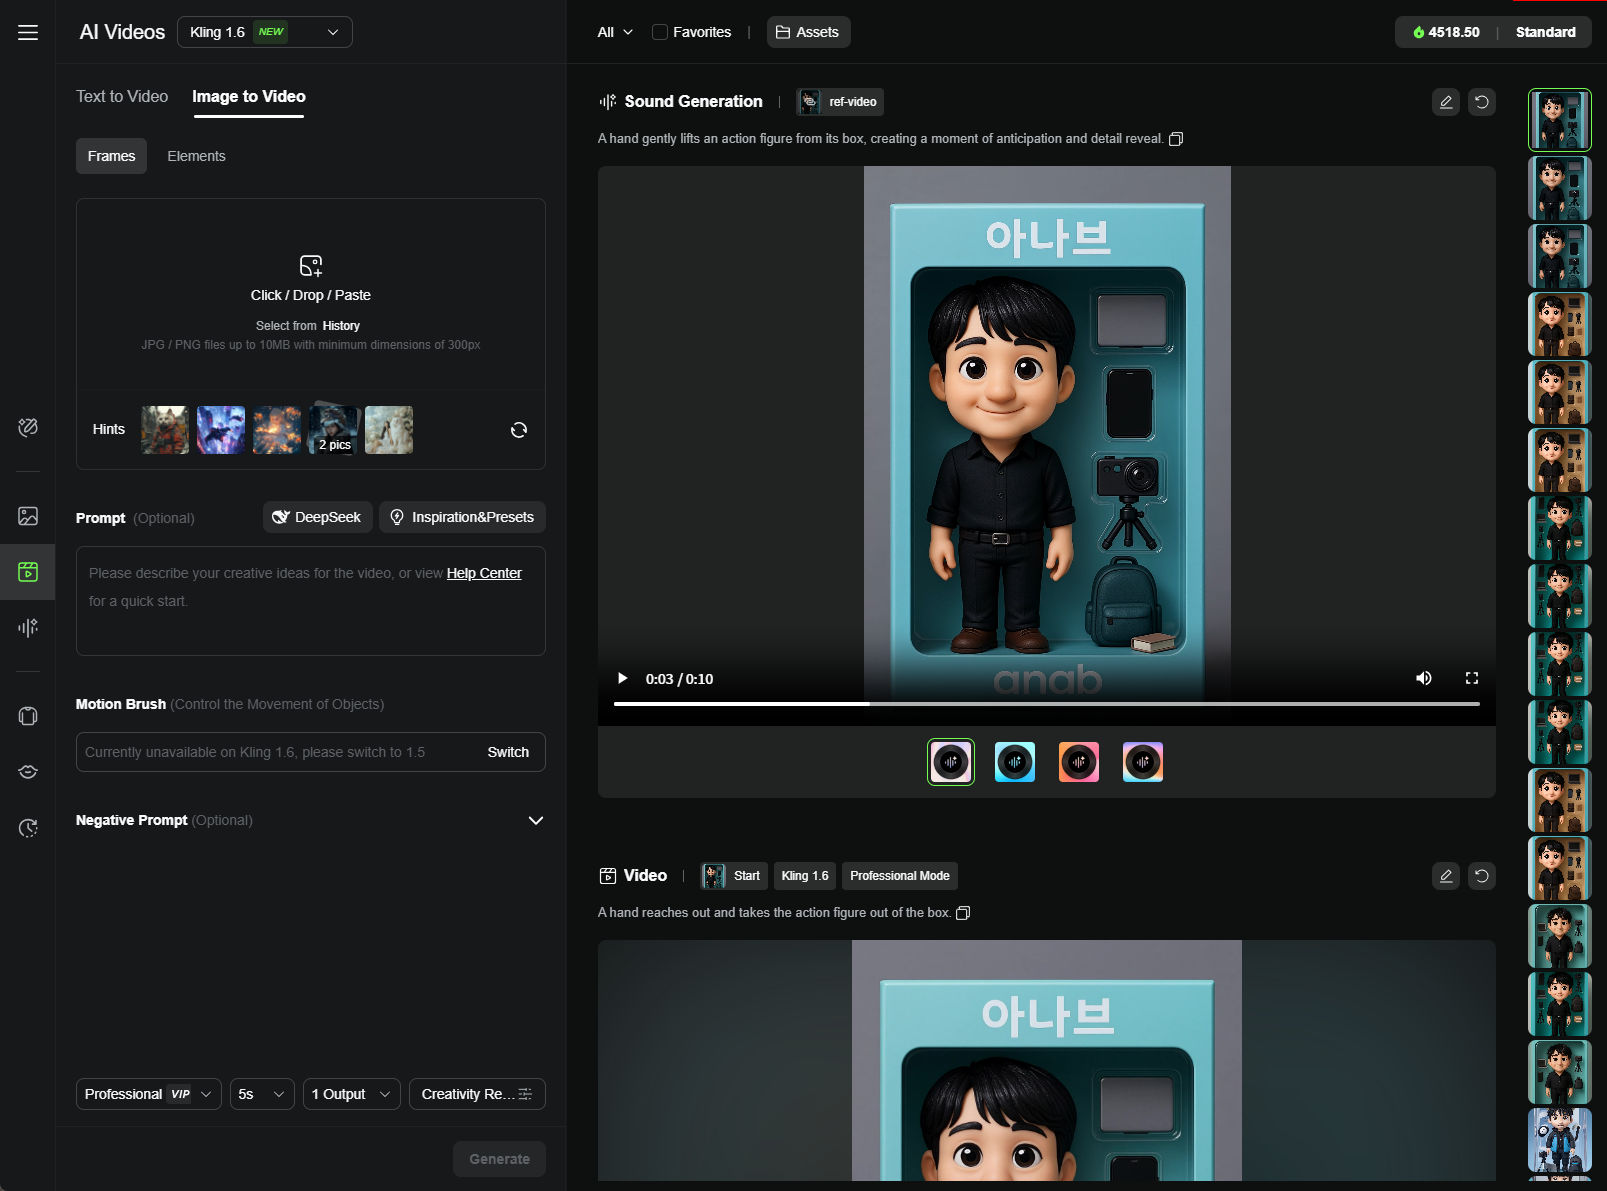This screenshot has width=1607, height=1191.
Task: Click Switch to Kling 1.5
Action: pos(508,752)
